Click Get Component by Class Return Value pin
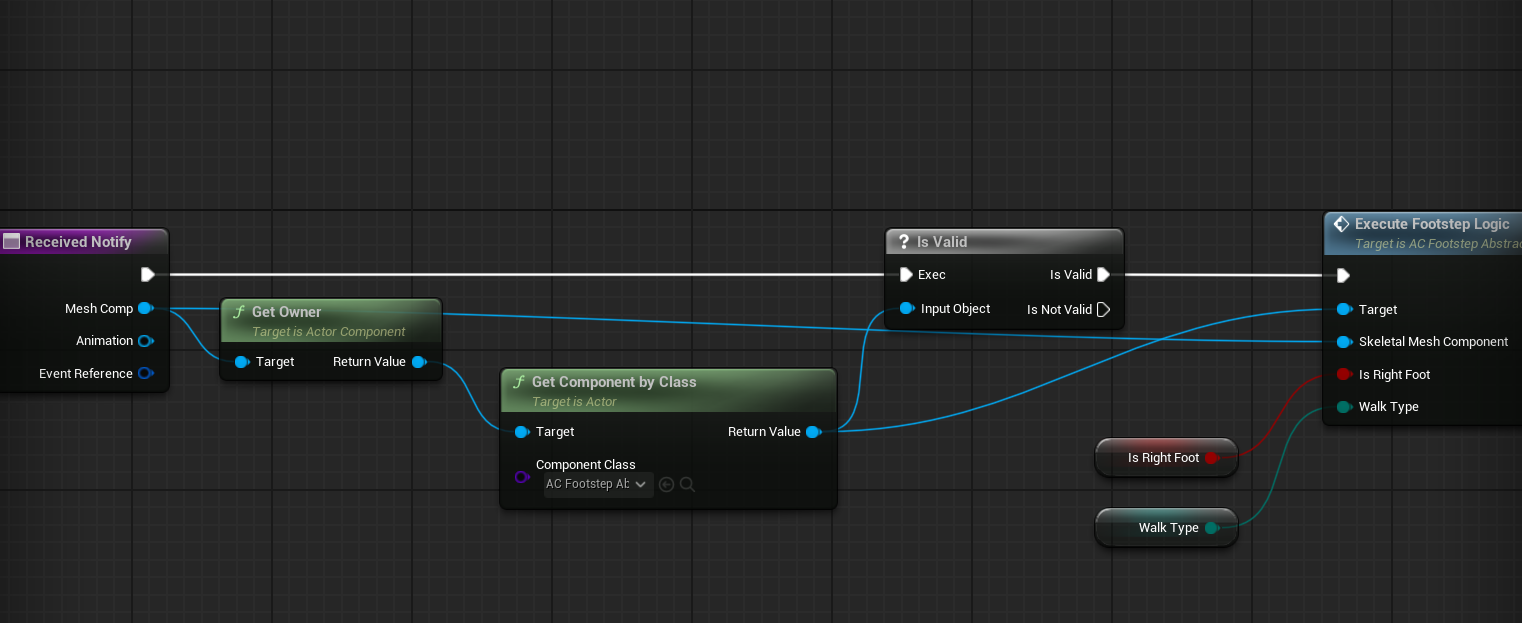Screen dimensions: 1522x623 813,432
